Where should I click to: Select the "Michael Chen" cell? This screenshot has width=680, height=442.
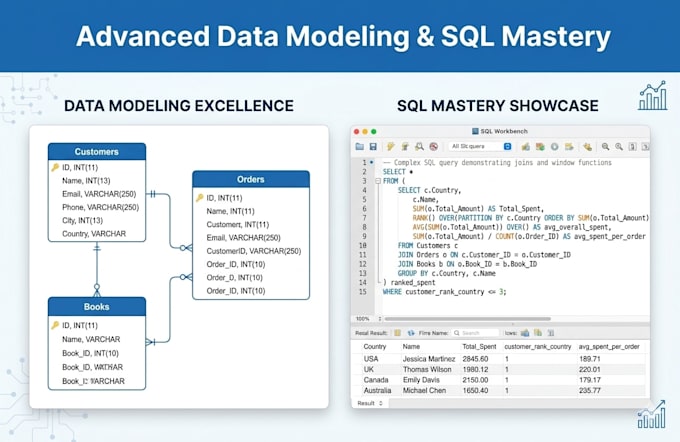424,390
